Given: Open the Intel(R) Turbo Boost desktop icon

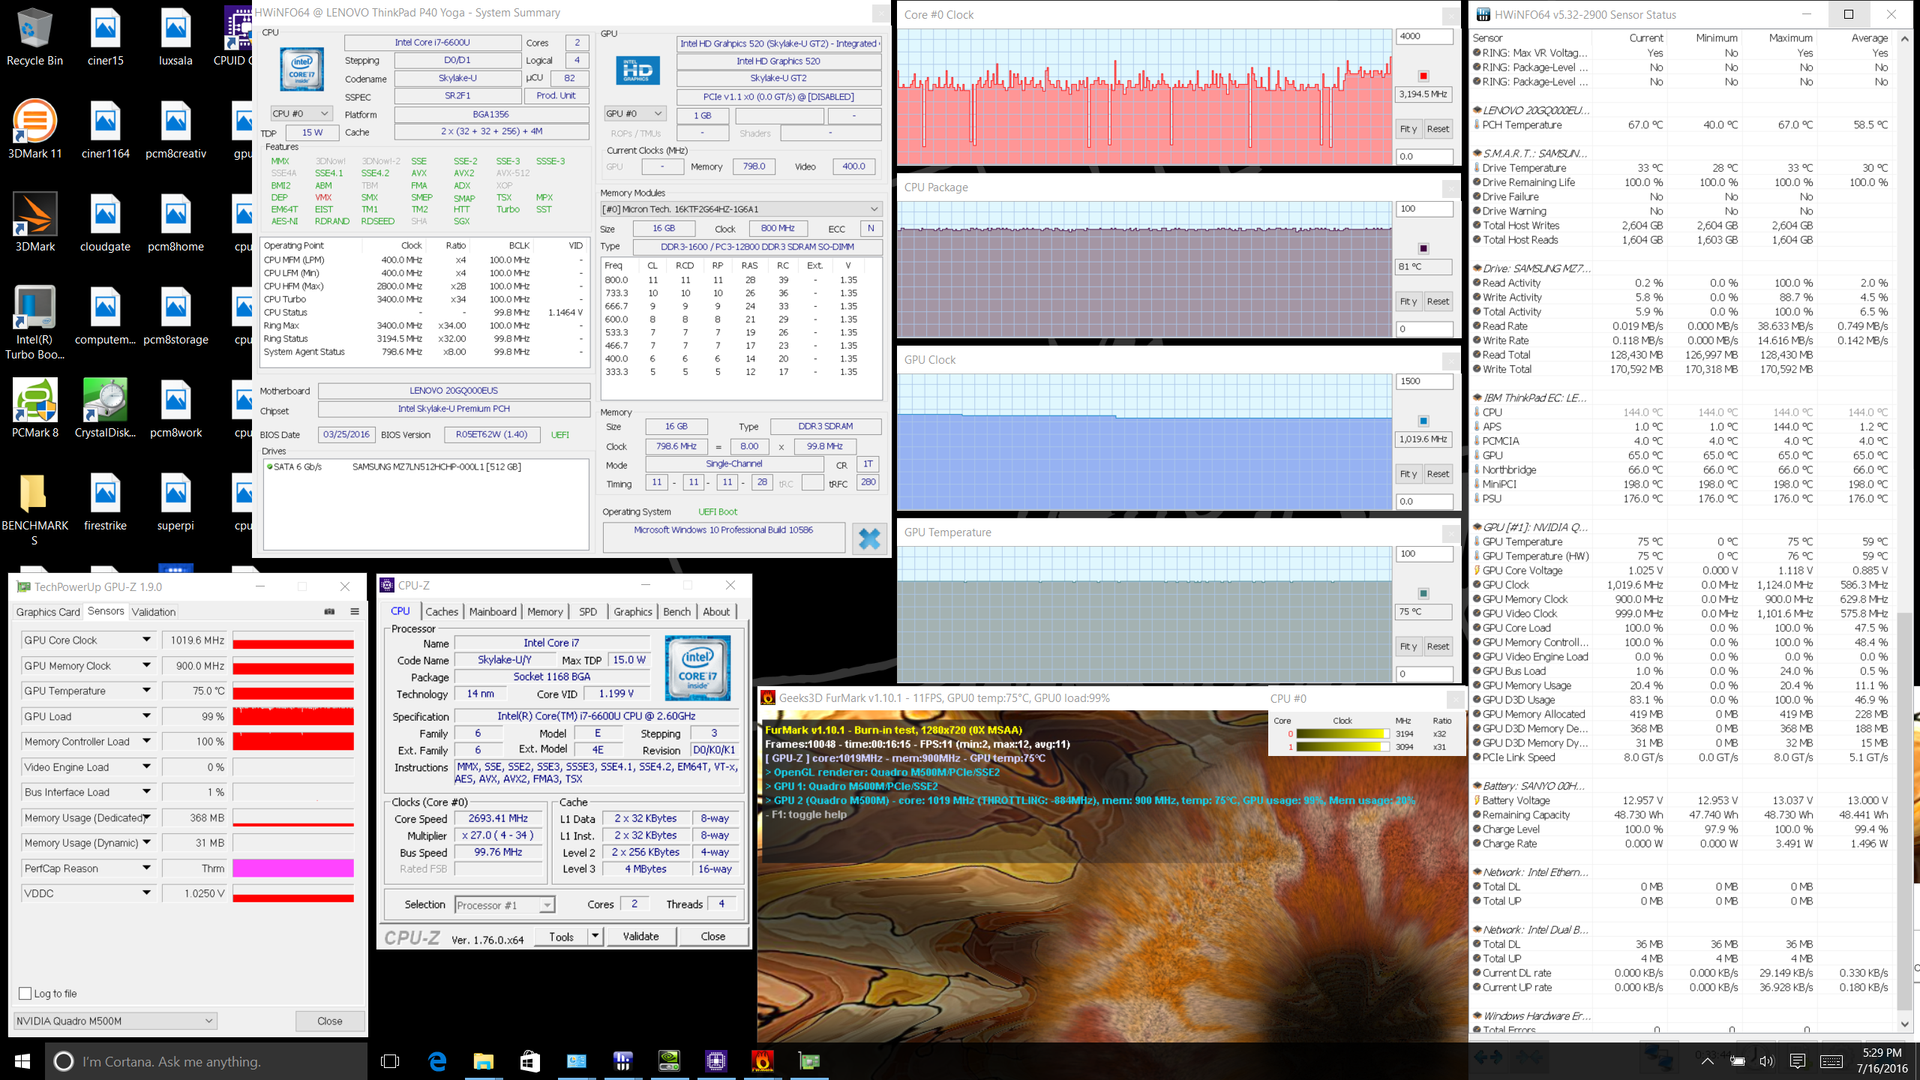Looking at the screenshot, I should [35, 322].
